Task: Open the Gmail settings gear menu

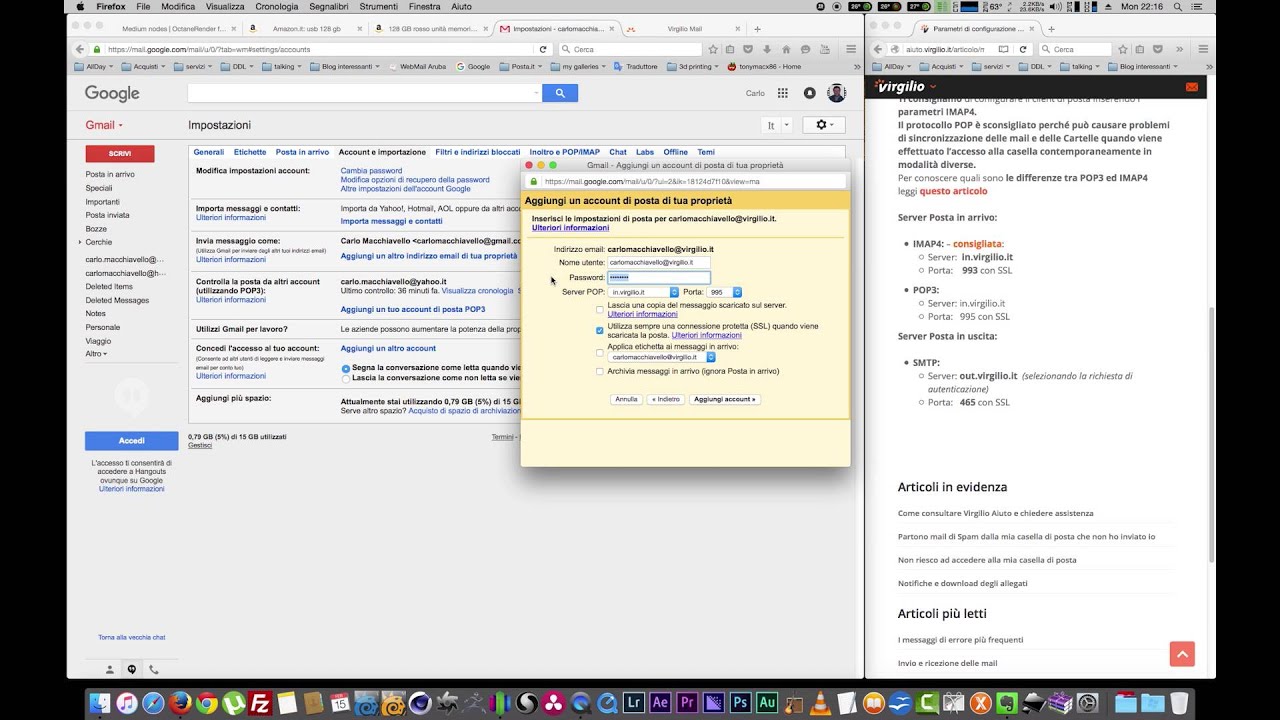Action: 825,125
